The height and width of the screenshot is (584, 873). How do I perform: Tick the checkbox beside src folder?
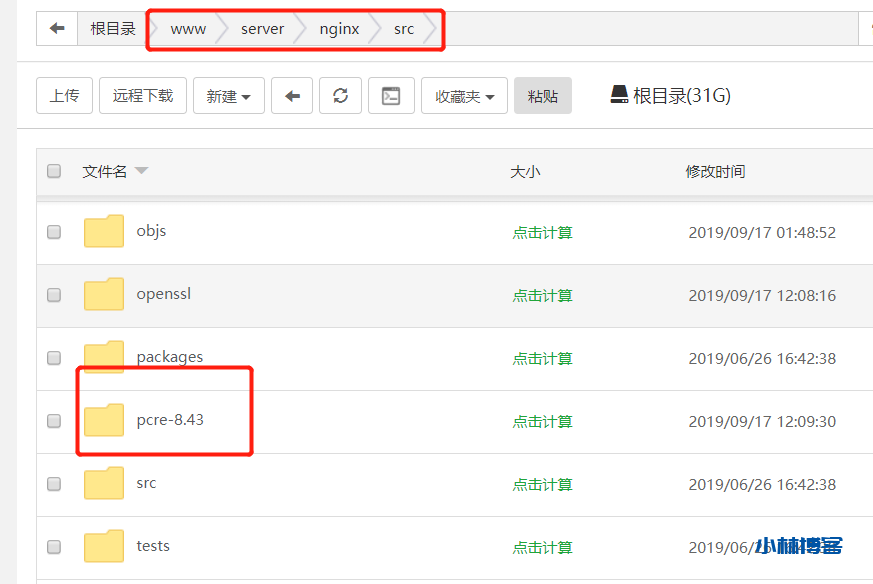point(54,484)
